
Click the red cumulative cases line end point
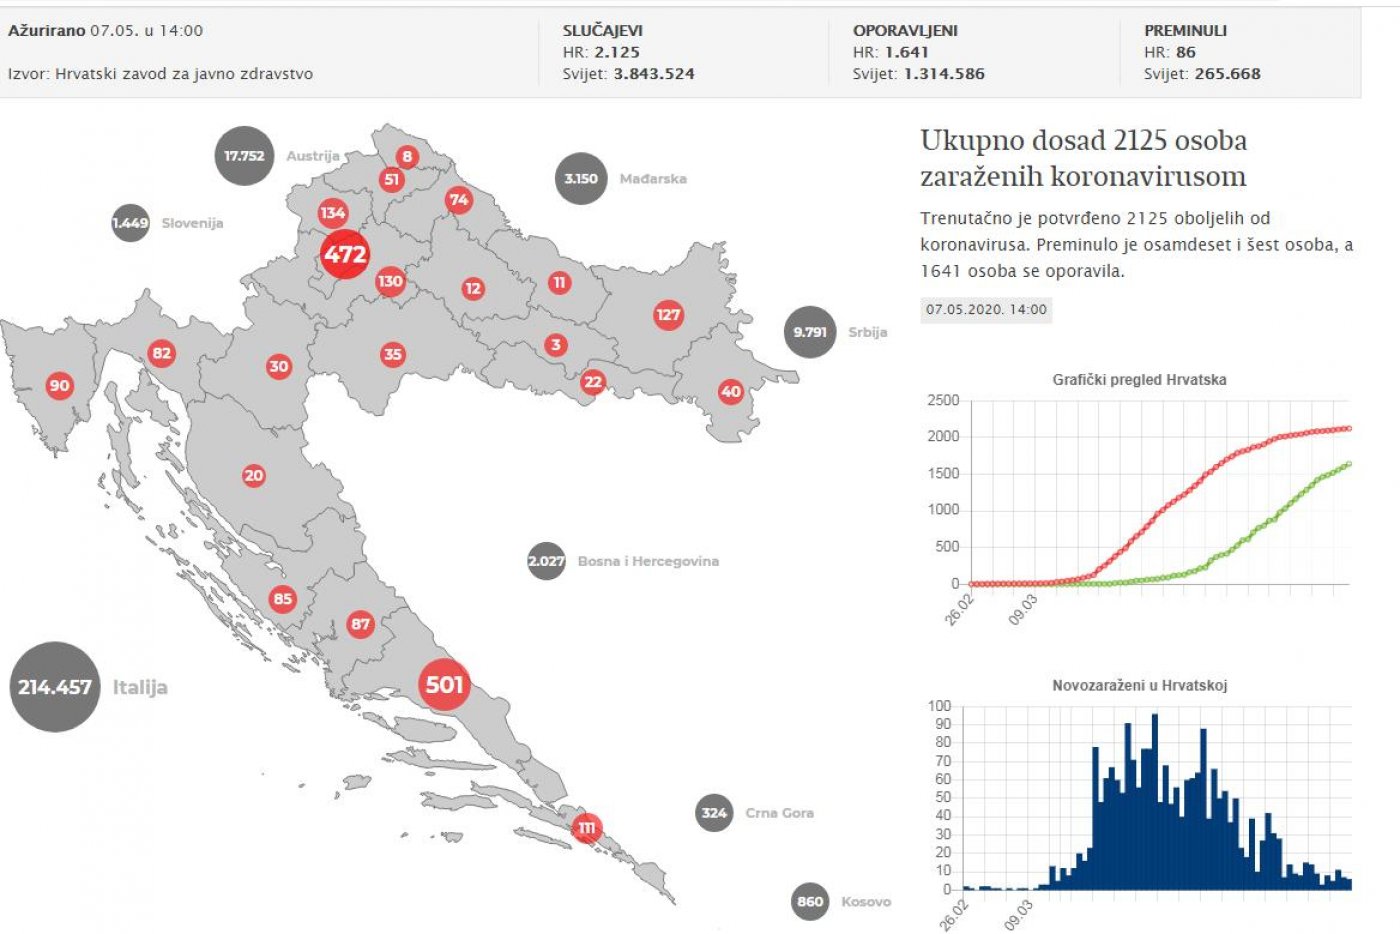[x=1349, y=429]
